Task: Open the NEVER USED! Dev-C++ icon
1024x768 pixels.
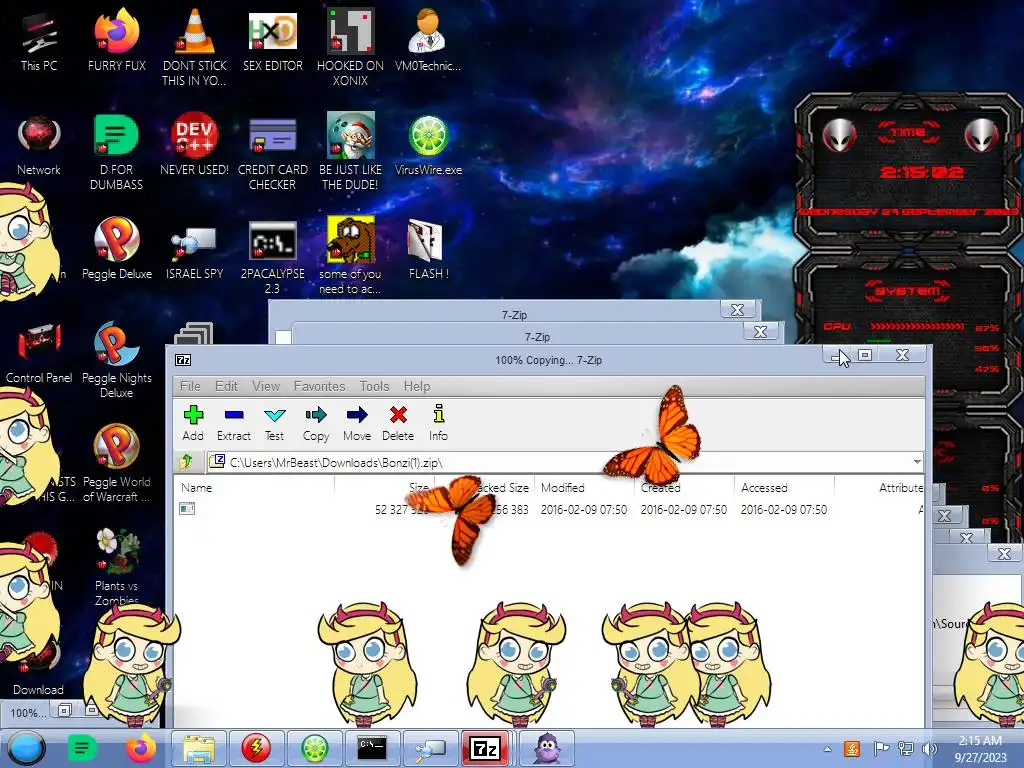Action: coord(194,146)
